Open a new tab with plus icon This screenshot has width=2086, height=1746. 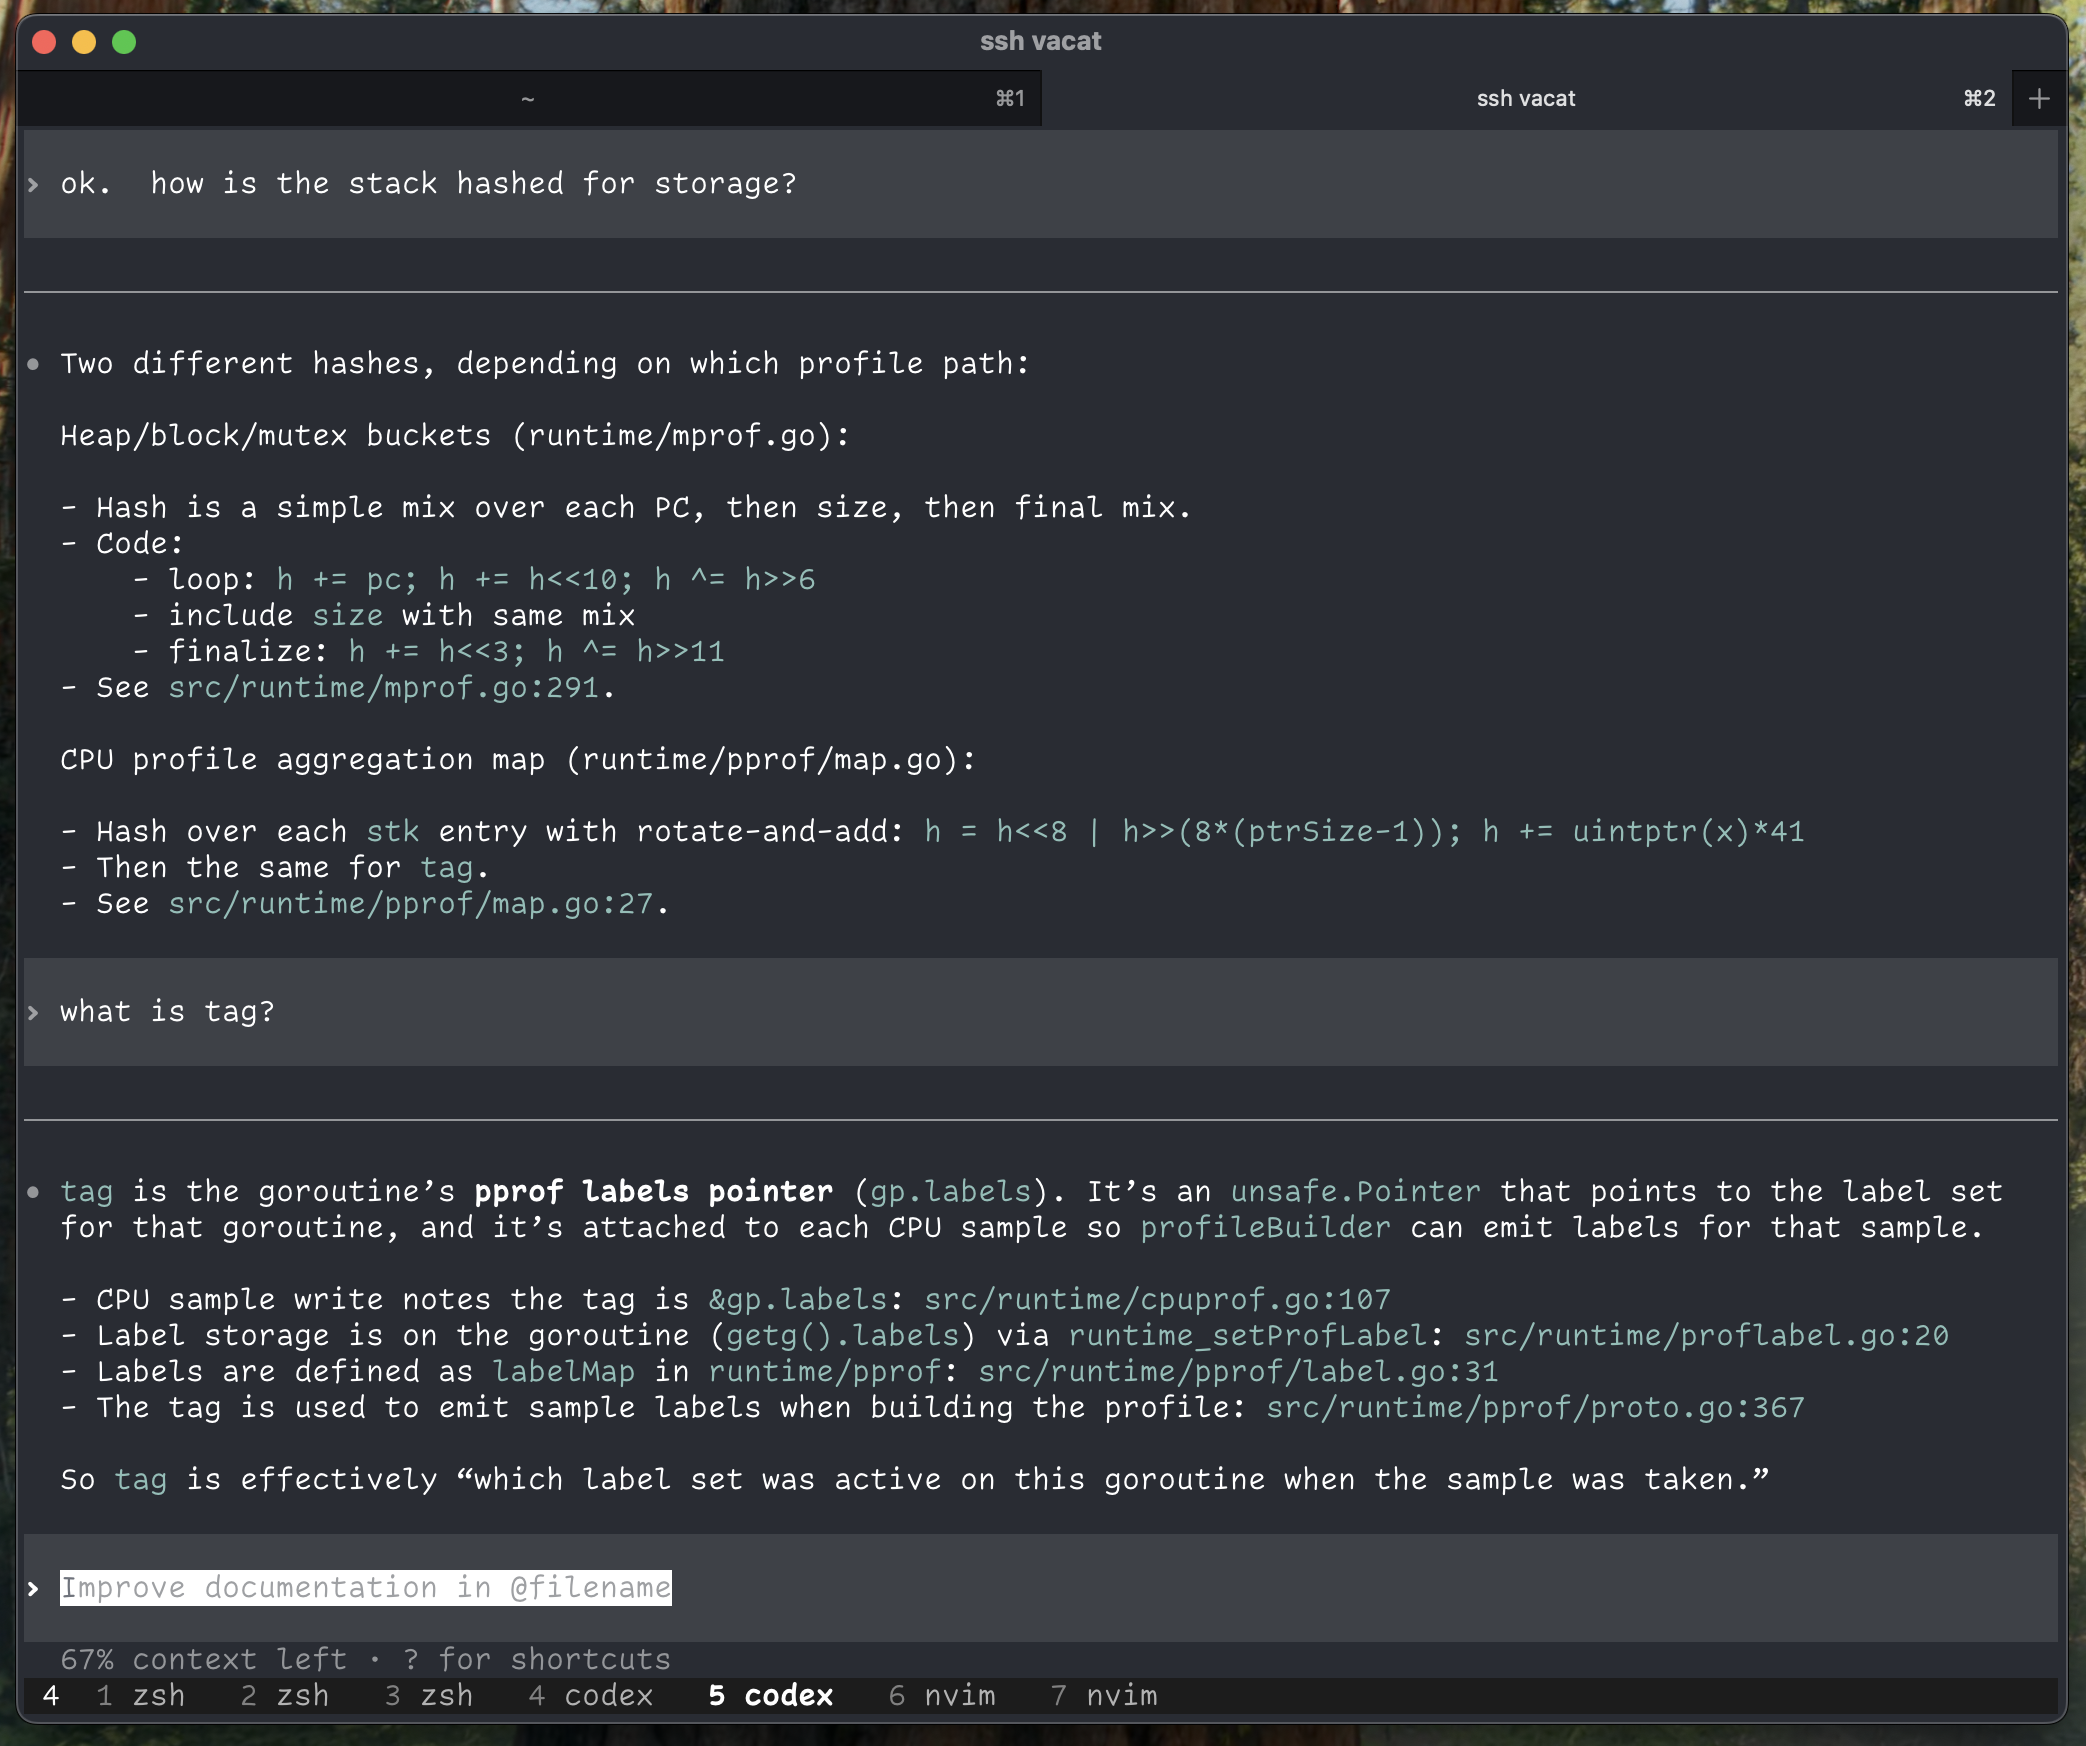(2039, 99)
